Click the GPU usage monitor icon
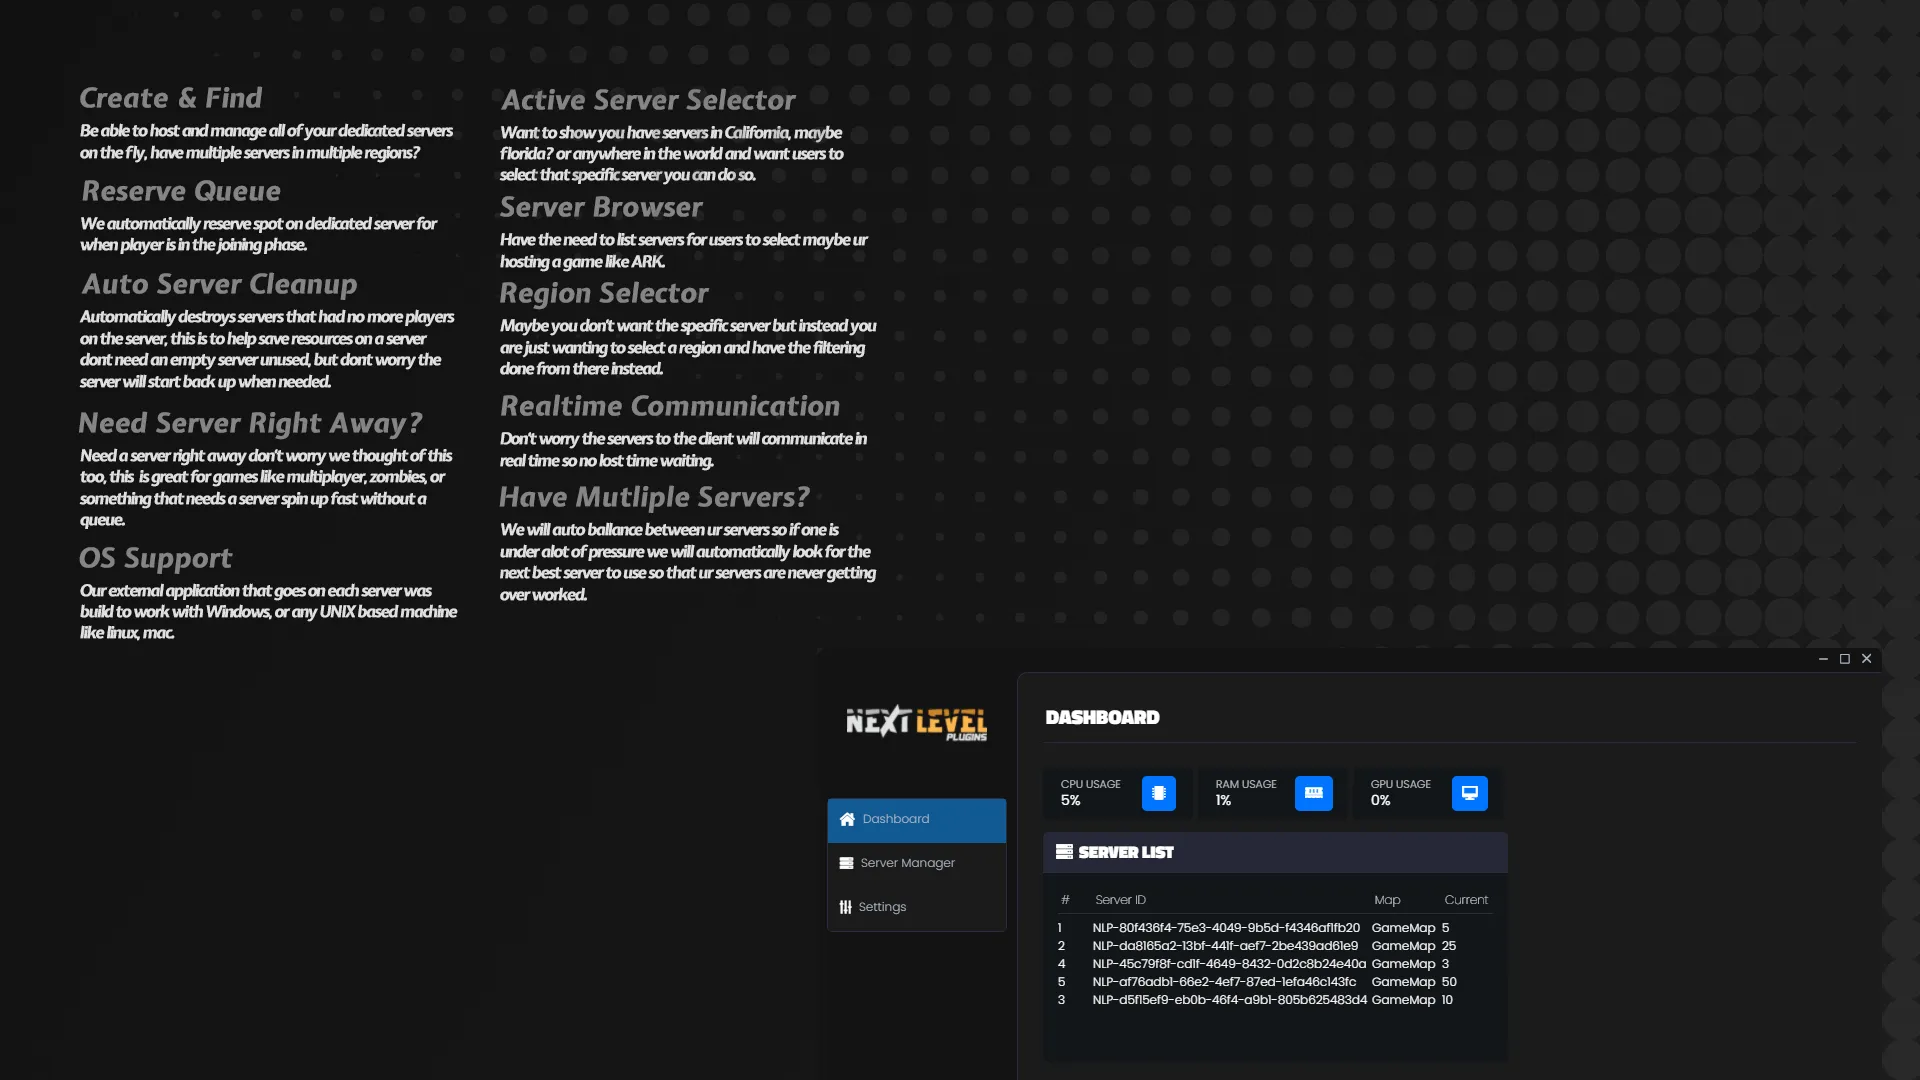Viewport: 1920px width, 1080px height. [1469, 793]
